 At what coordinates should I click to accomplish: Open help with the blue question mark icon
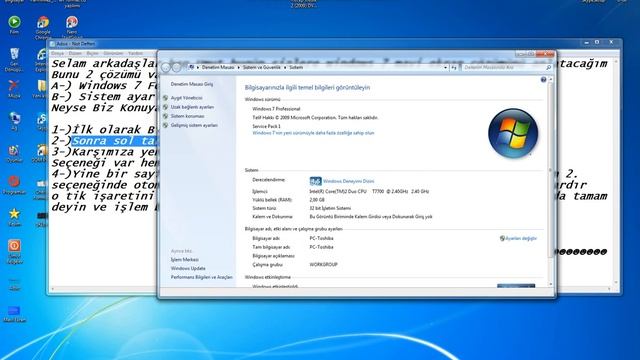[543, 80]
